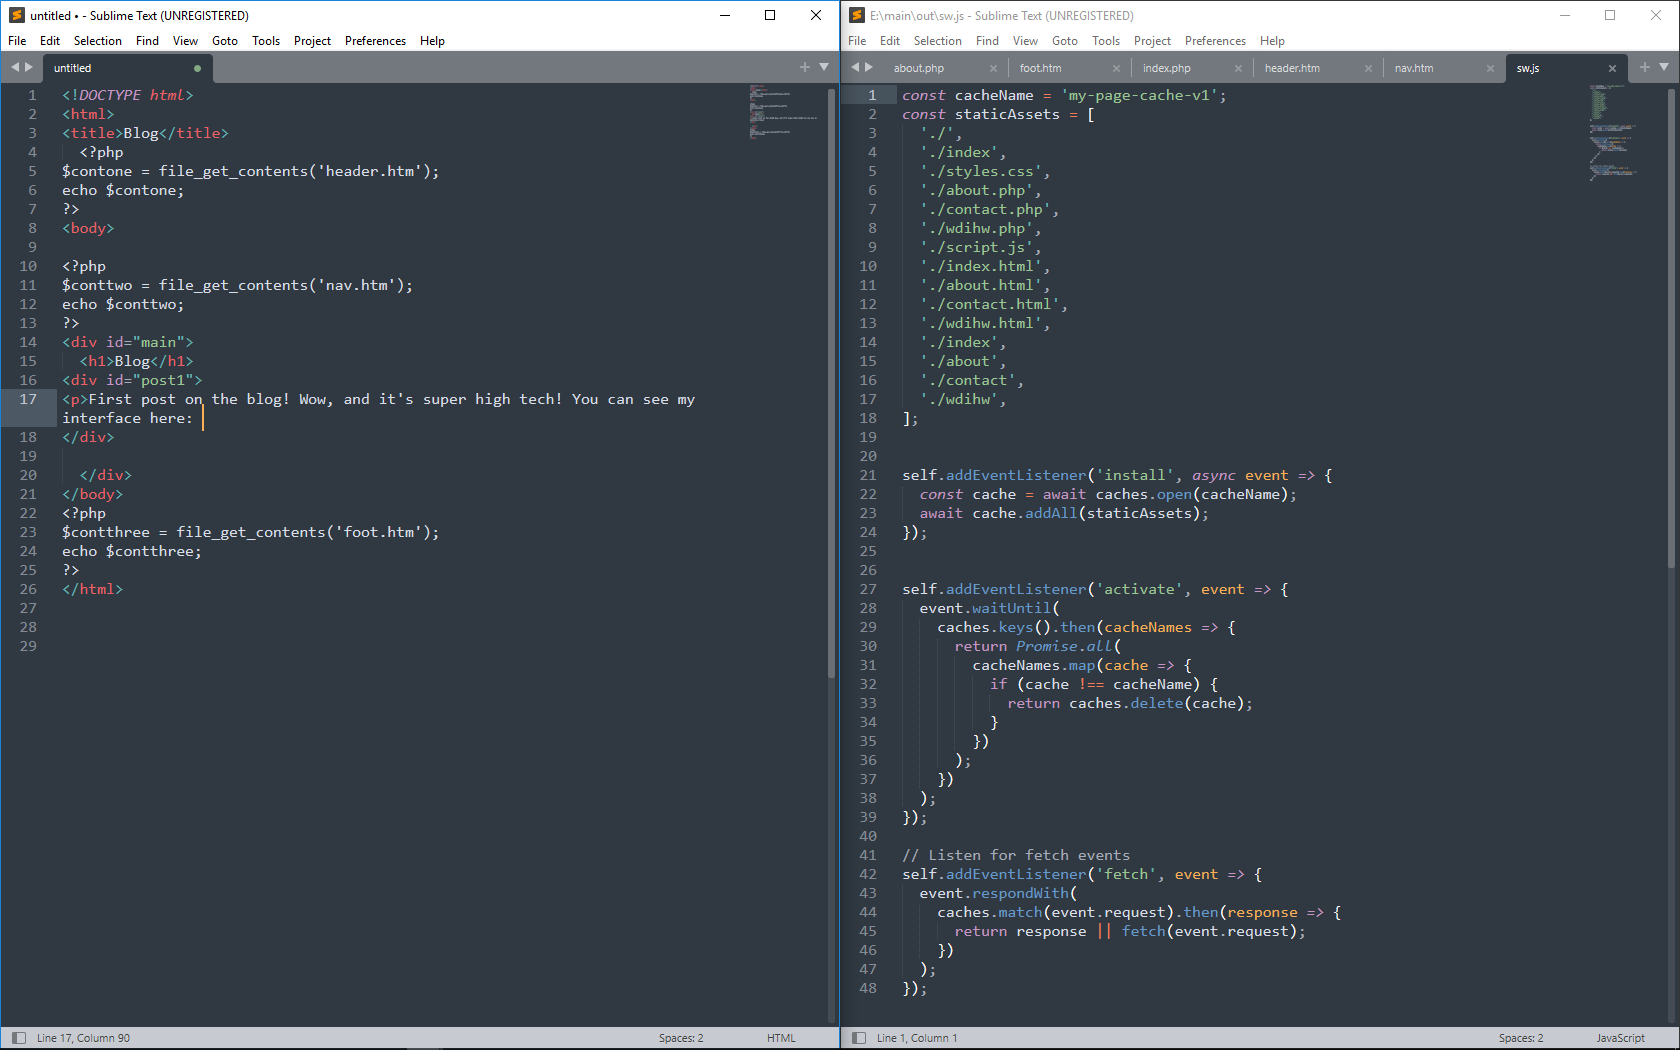
Task: Close the index.php tab
Action: click(x=1237, y=67)
